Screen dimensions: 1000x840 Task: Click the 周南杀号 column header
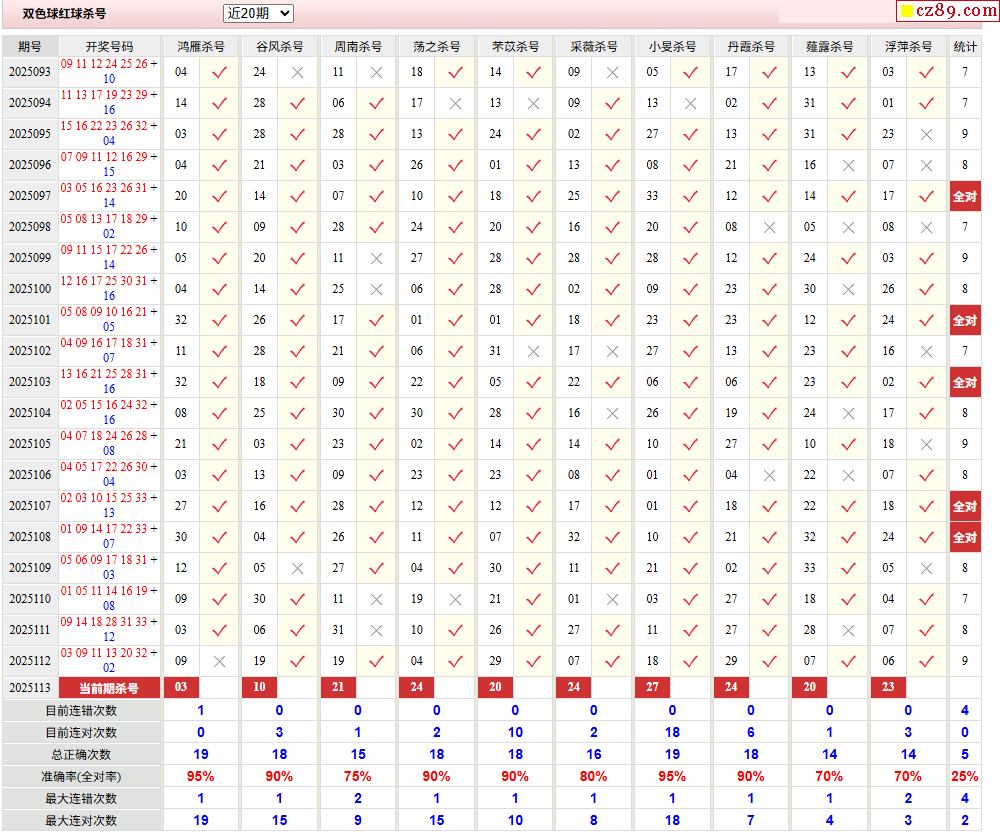point(358,47)
